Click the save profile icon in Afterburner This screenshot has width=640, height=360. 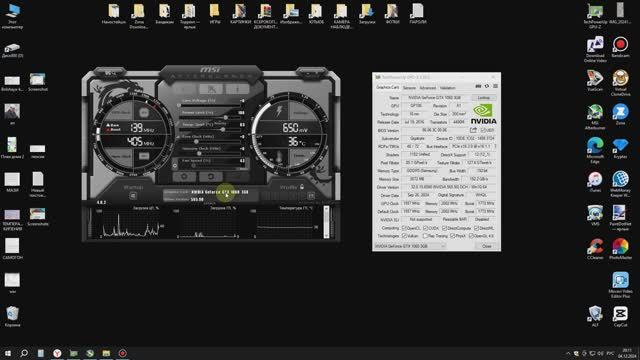click(x=311, y=196)
